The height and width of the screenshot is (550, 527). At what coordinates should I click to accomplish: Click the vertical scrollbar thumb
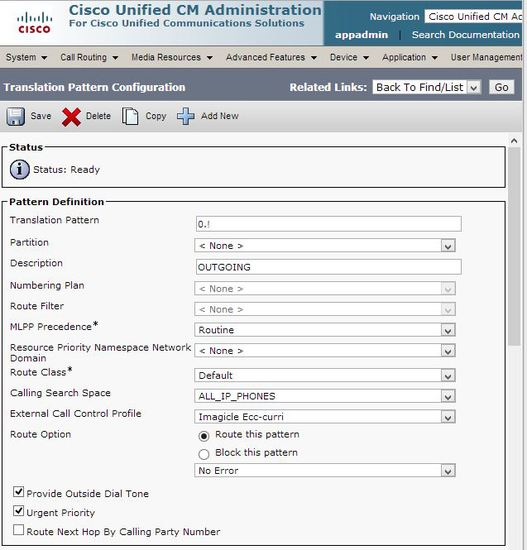coord(514,247)
